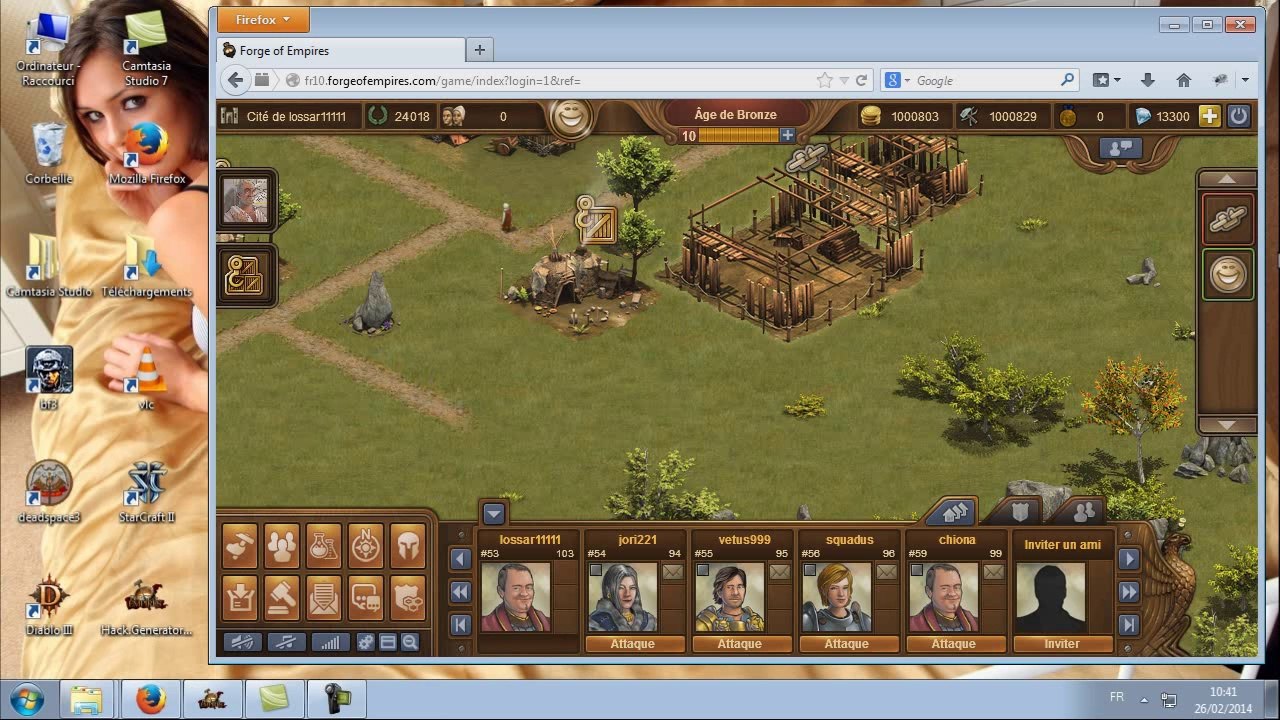Open the invite-a-friend silhouette portrait
The width and height of the screenshot is (1280, 720).
pos(1050,597)
